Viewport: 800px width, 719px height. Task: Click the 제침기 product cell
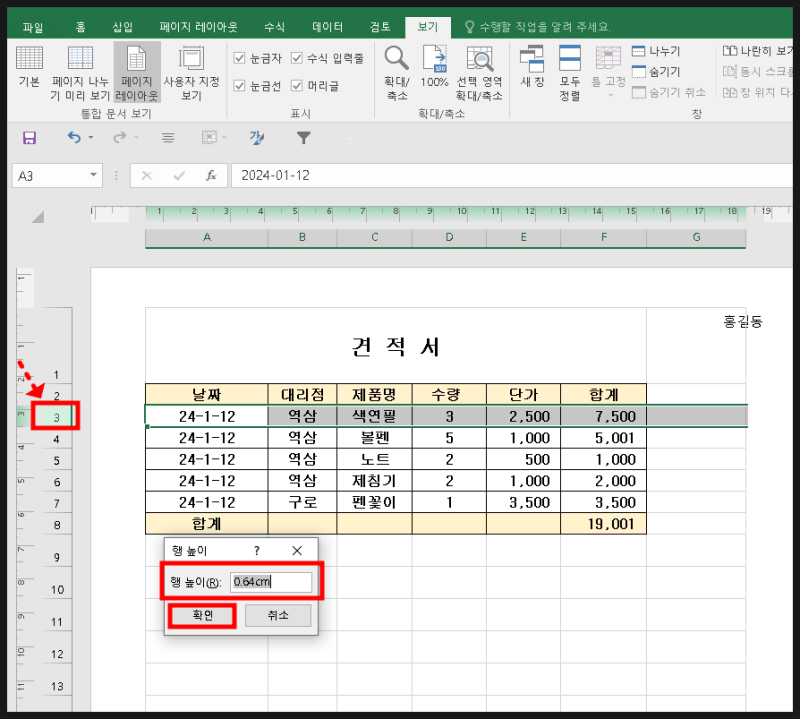tap(374, 481)
